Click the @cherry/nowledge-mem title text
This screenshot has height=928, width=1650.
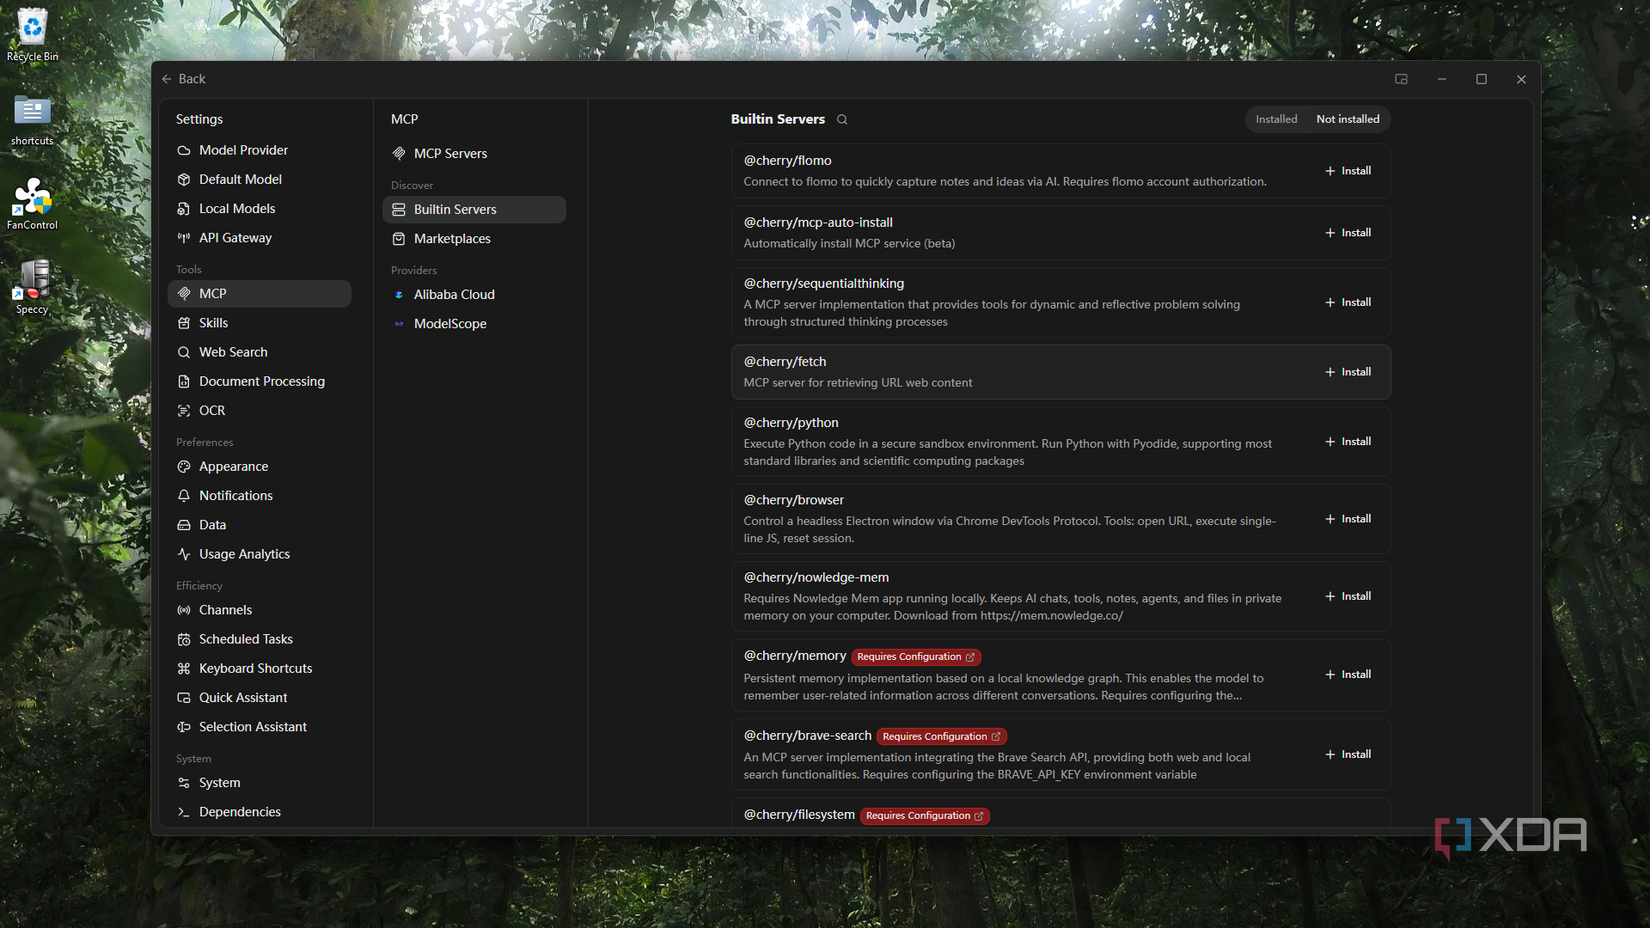pyautogui.click(x=816, y=577)
